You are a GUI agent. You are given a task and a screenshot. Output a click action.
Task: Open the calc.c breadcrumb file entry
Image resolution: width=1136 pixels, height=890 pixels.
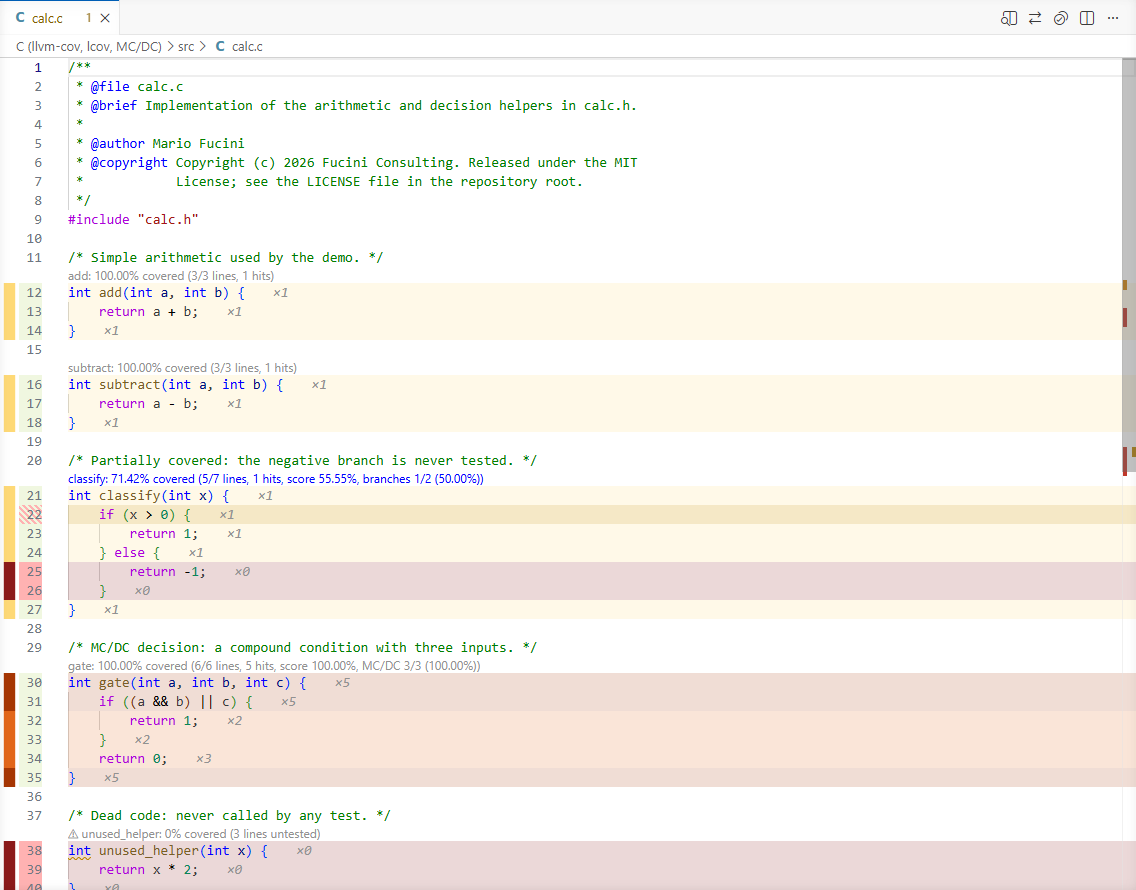coord(247,46)
